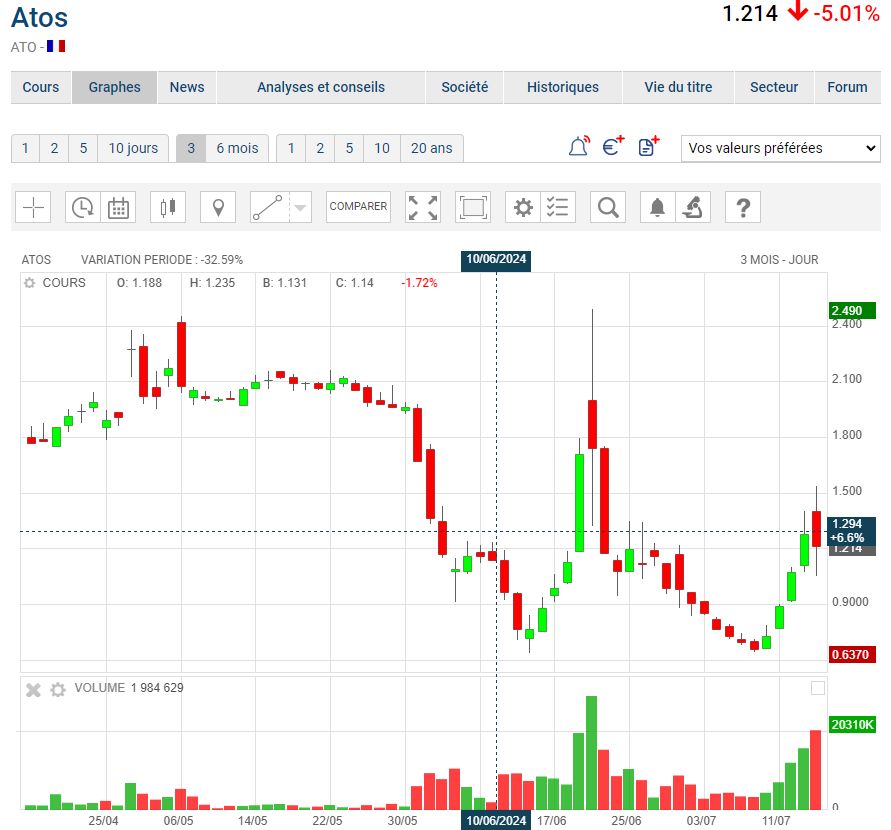Click the -5.01% change value
The height and width of the screenshot is (830, 891).
pos(847,13)
